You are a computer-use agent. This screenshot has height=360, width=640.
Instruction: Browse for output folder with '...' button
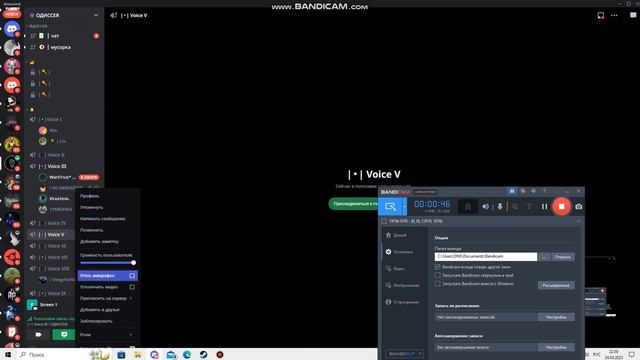544,257
